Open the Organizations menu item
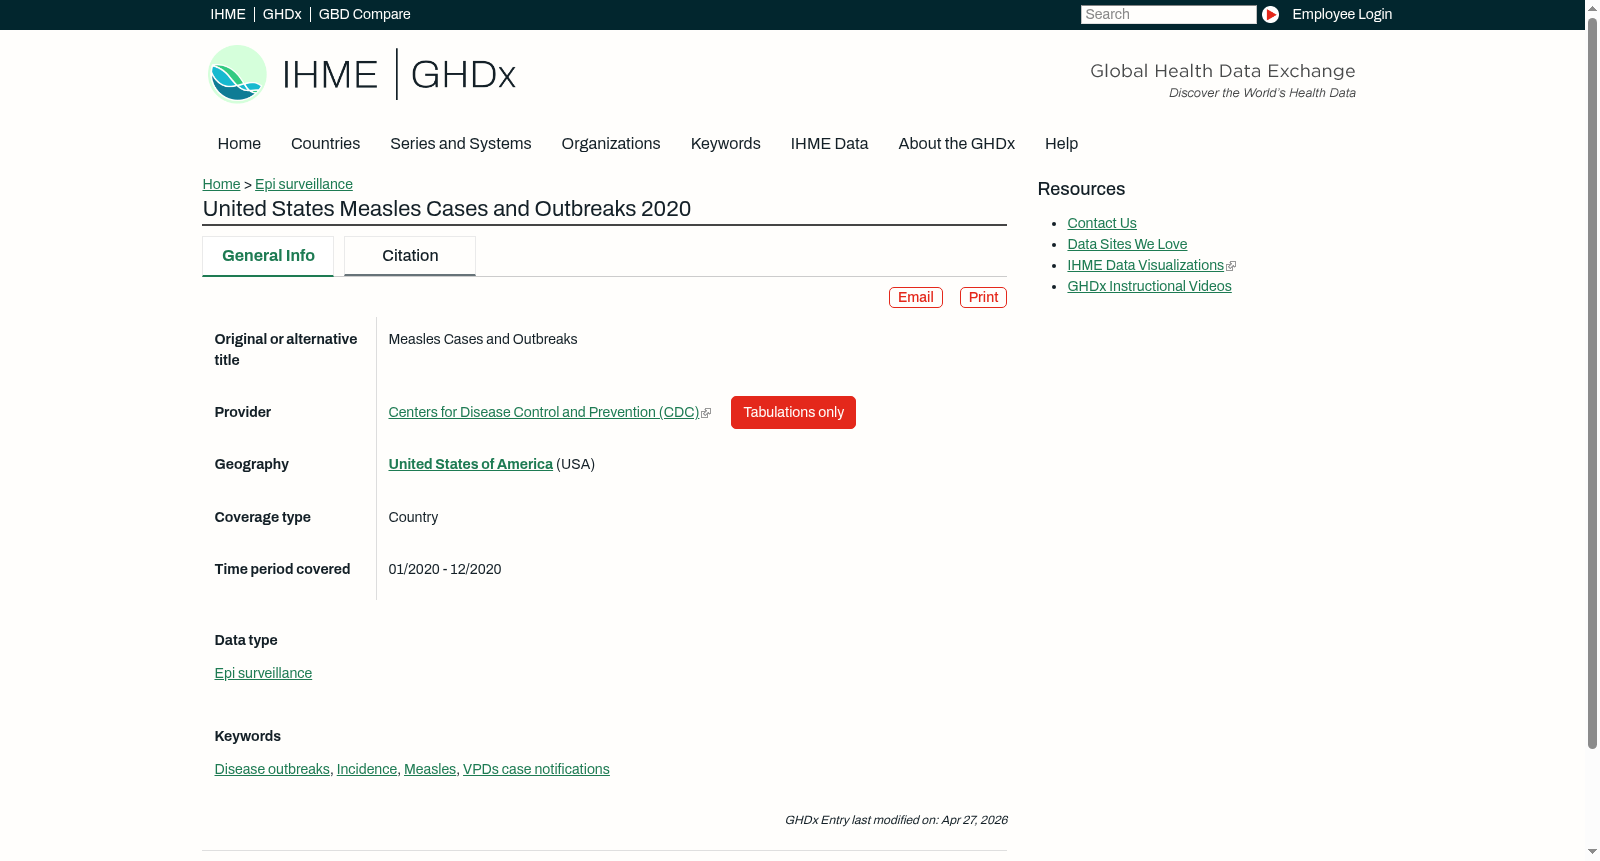Screen dimensions: 1600x861 [x=611, y=144]
